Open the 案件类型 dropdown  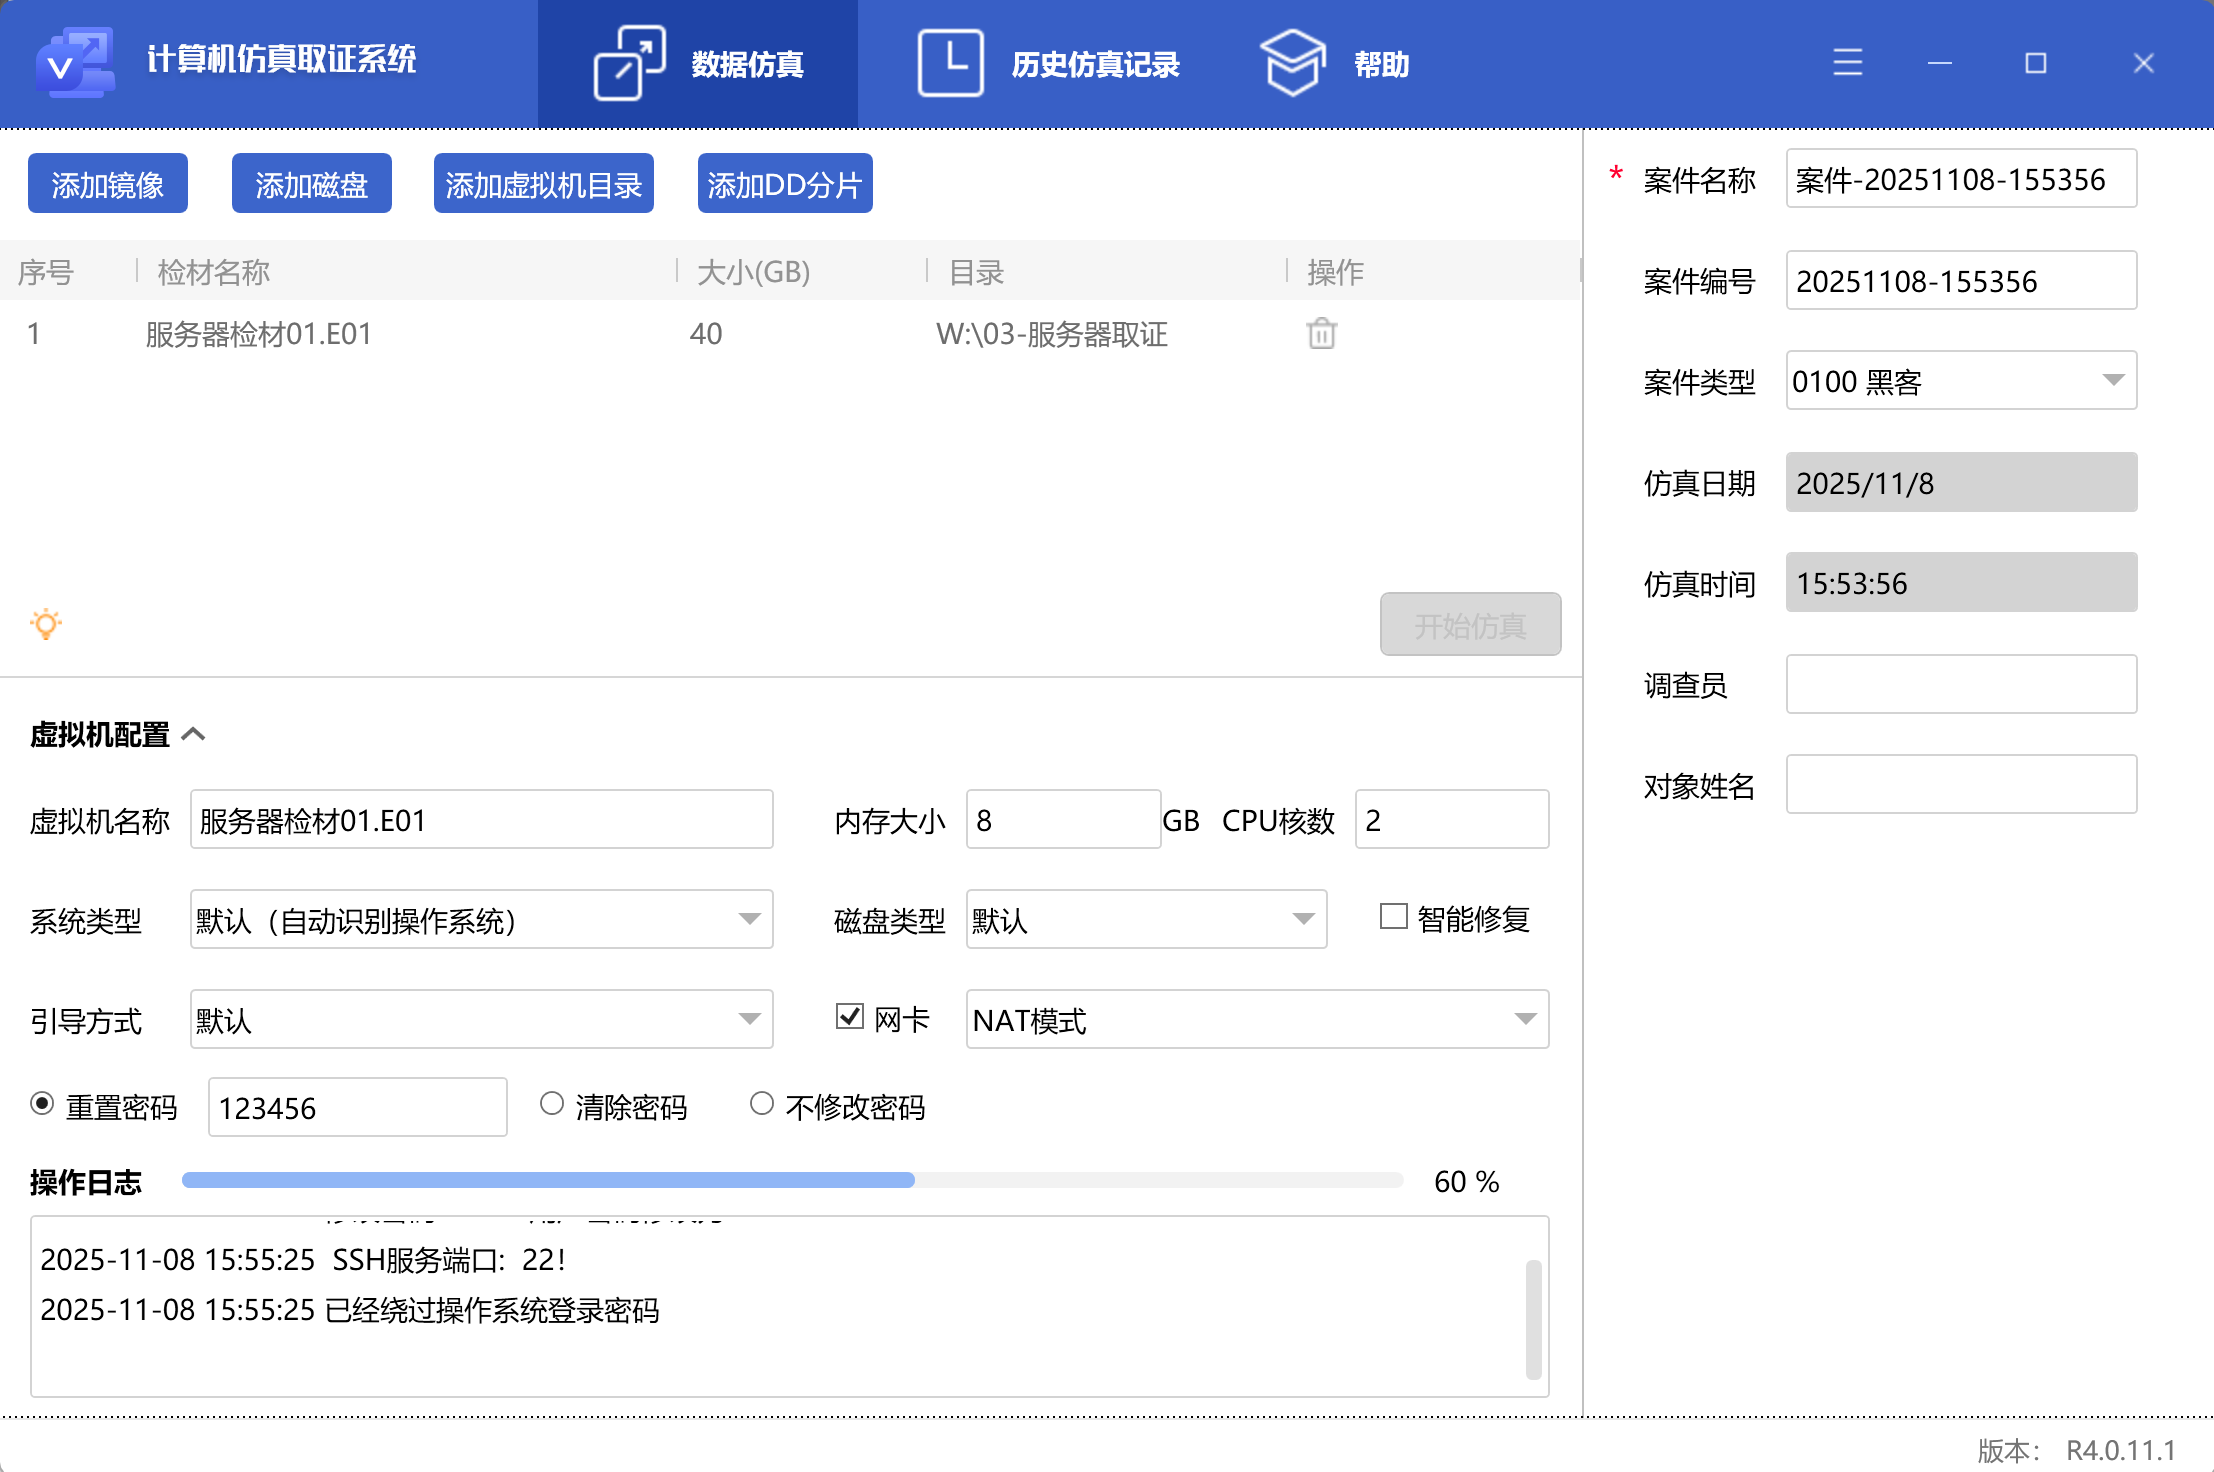(2112, 381)
